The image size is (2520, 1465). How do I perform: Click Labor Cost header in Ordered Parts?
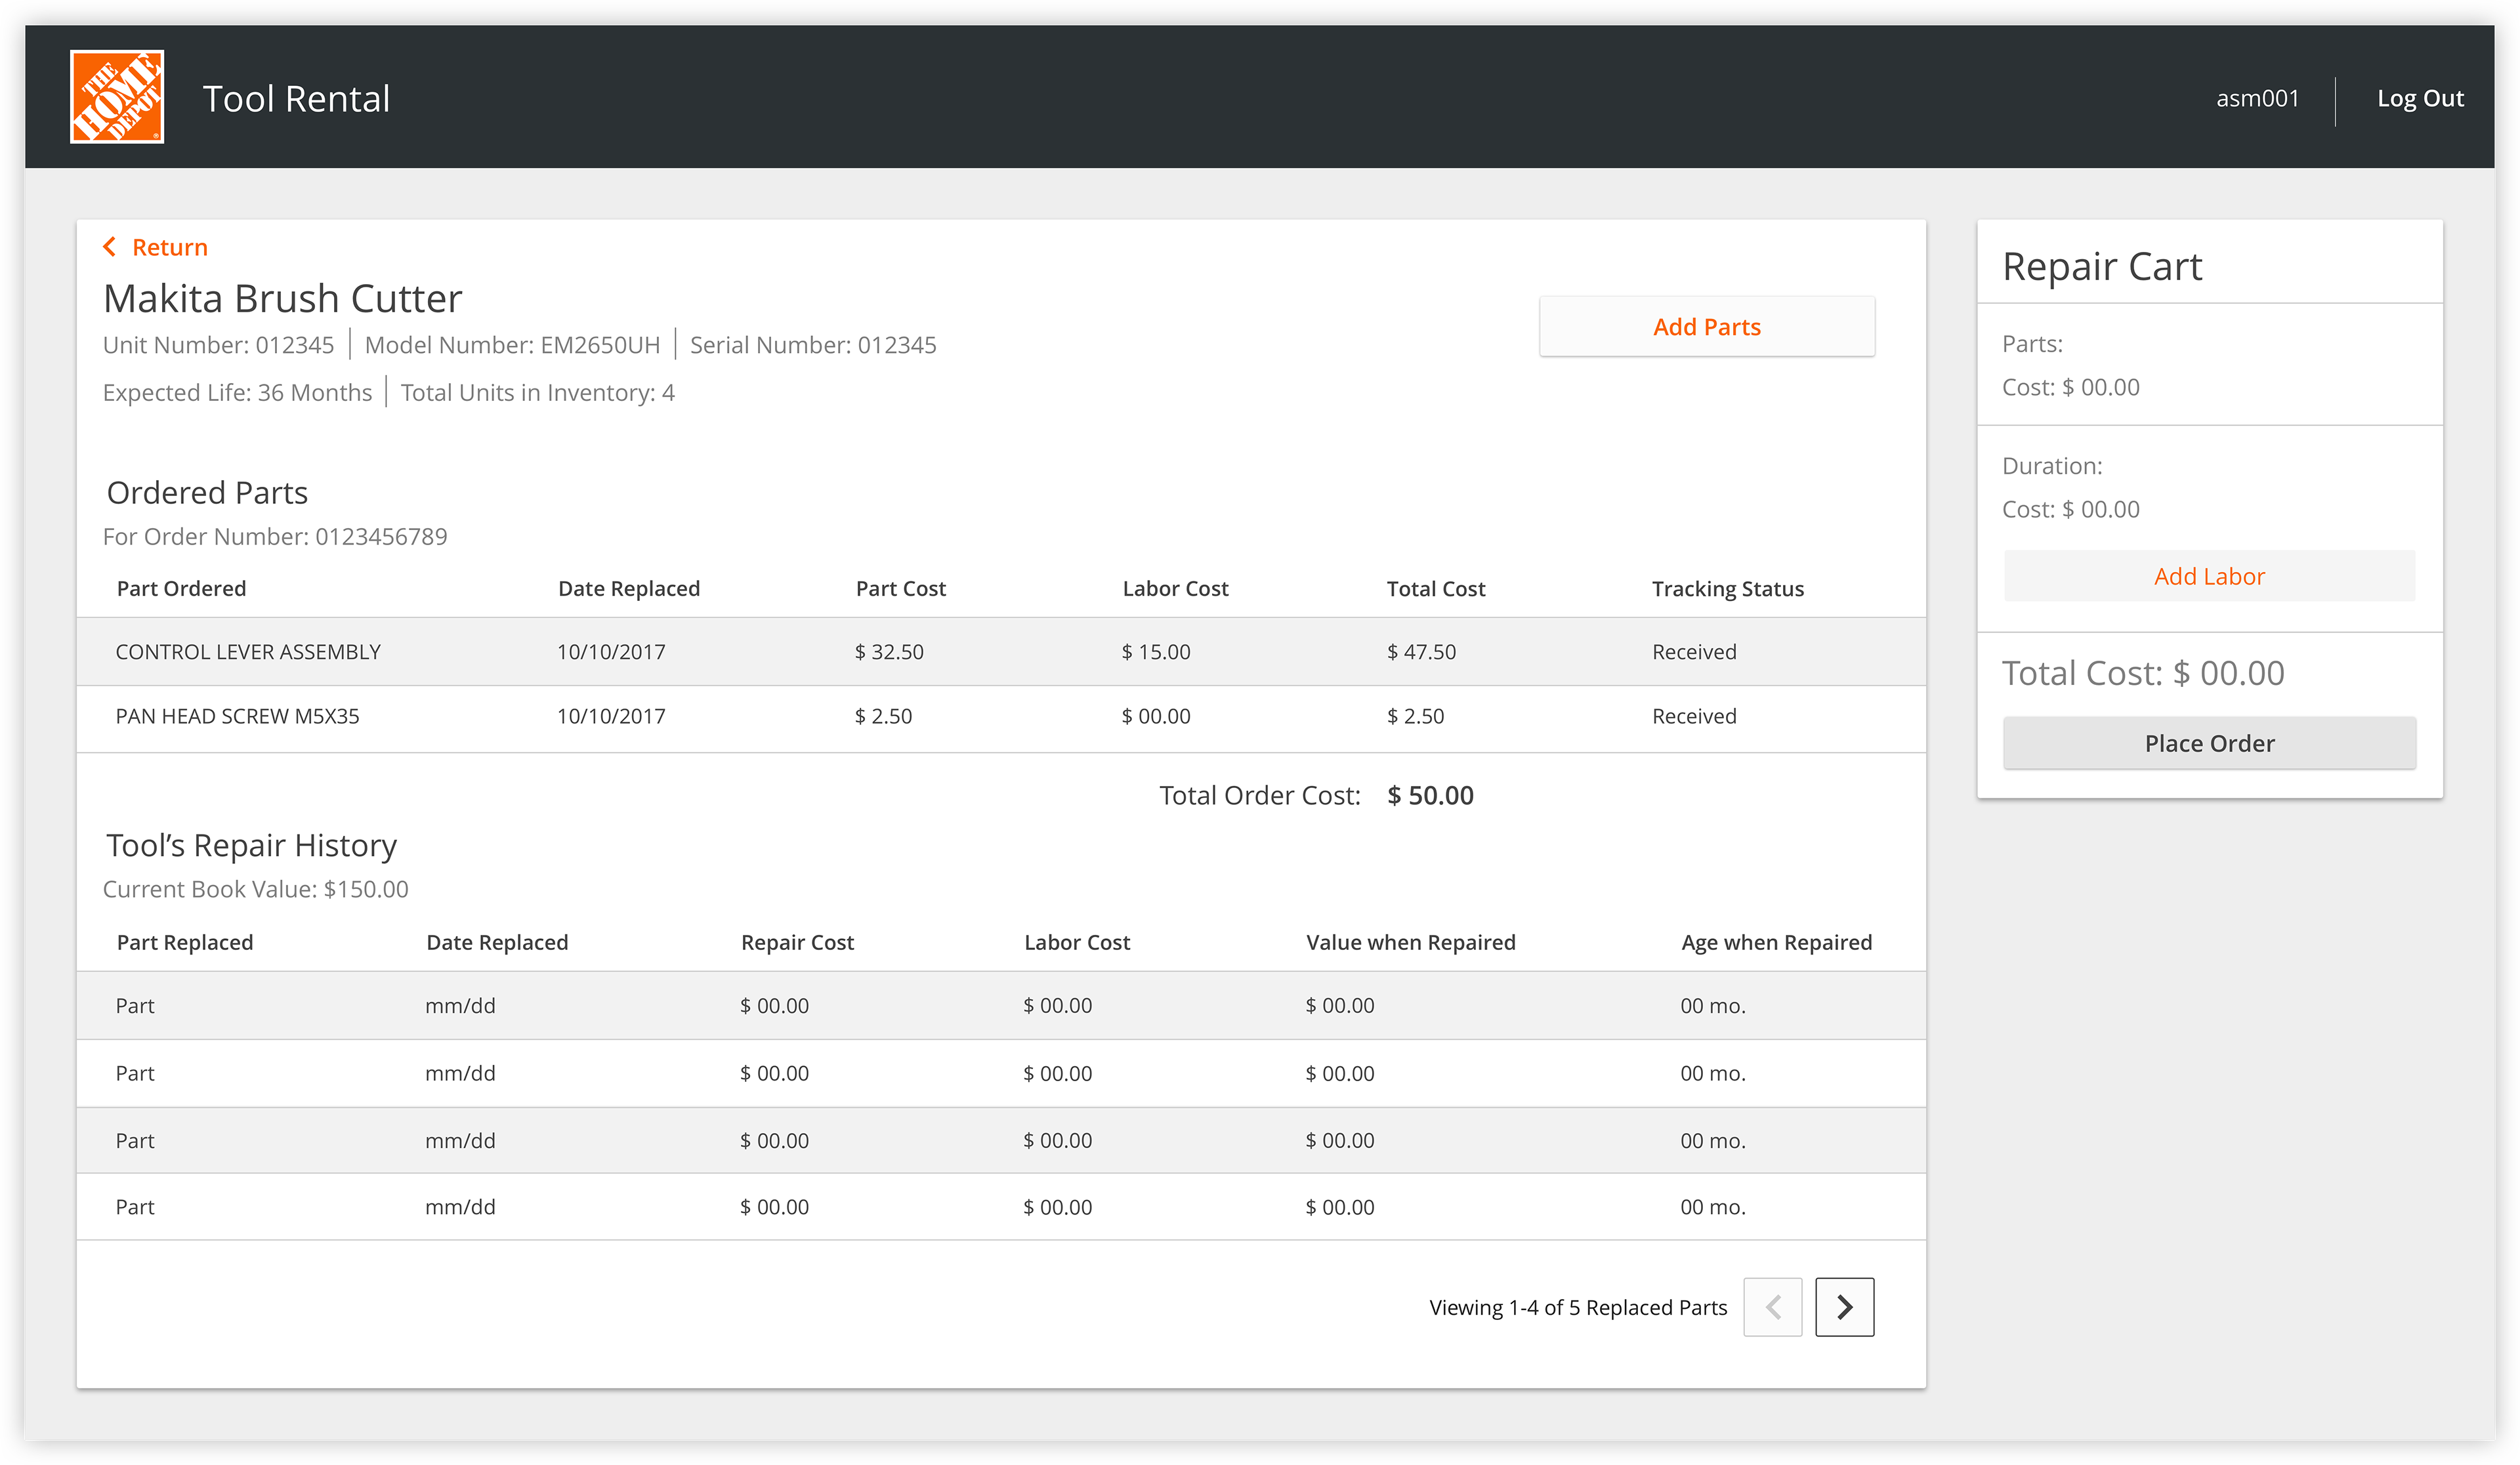coord(1175,589)
